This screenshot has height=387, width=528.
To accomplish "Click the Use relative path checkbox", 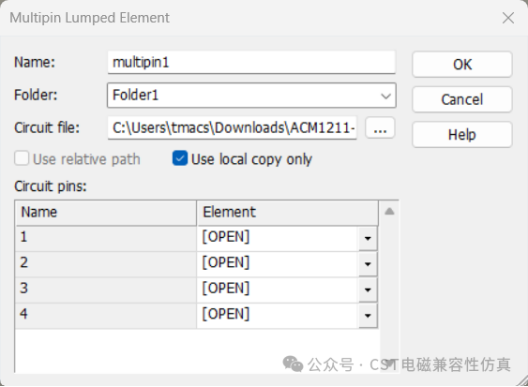I will (22, 158).
